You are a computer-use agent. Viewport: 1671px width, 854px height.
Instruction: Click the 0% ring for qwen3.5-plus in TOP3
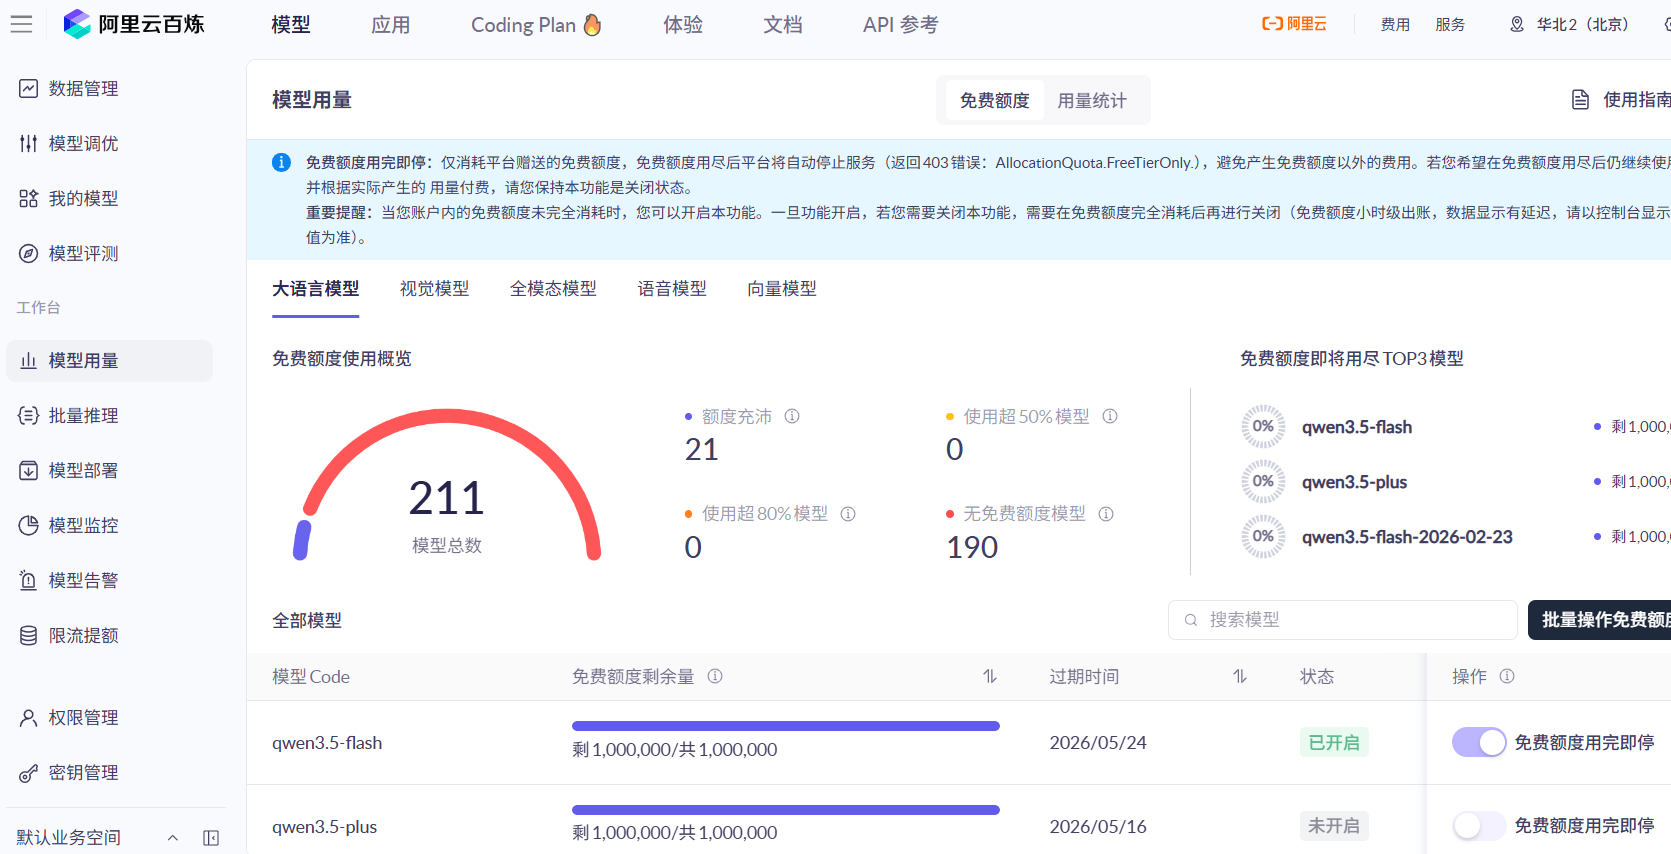[1264, 482]
